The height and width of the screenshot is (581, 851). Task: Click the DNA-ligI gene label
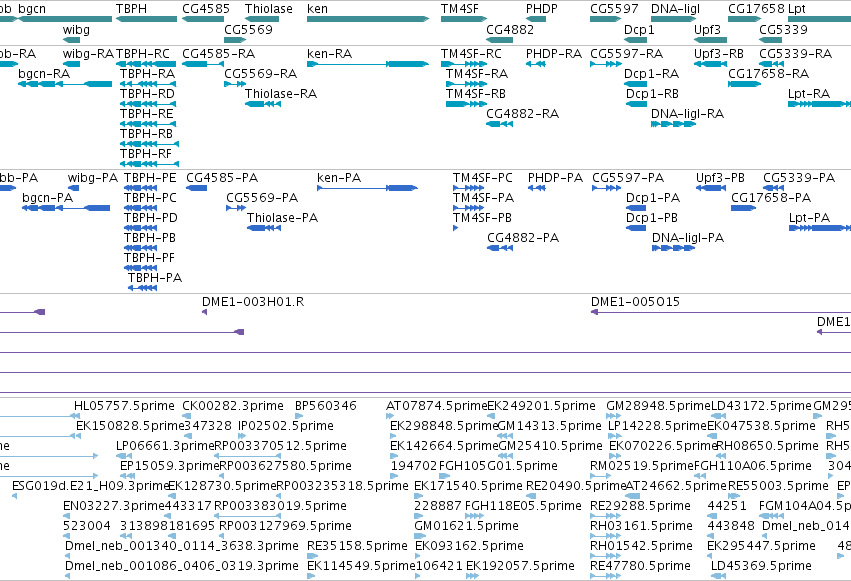click(x=676, y=9)
